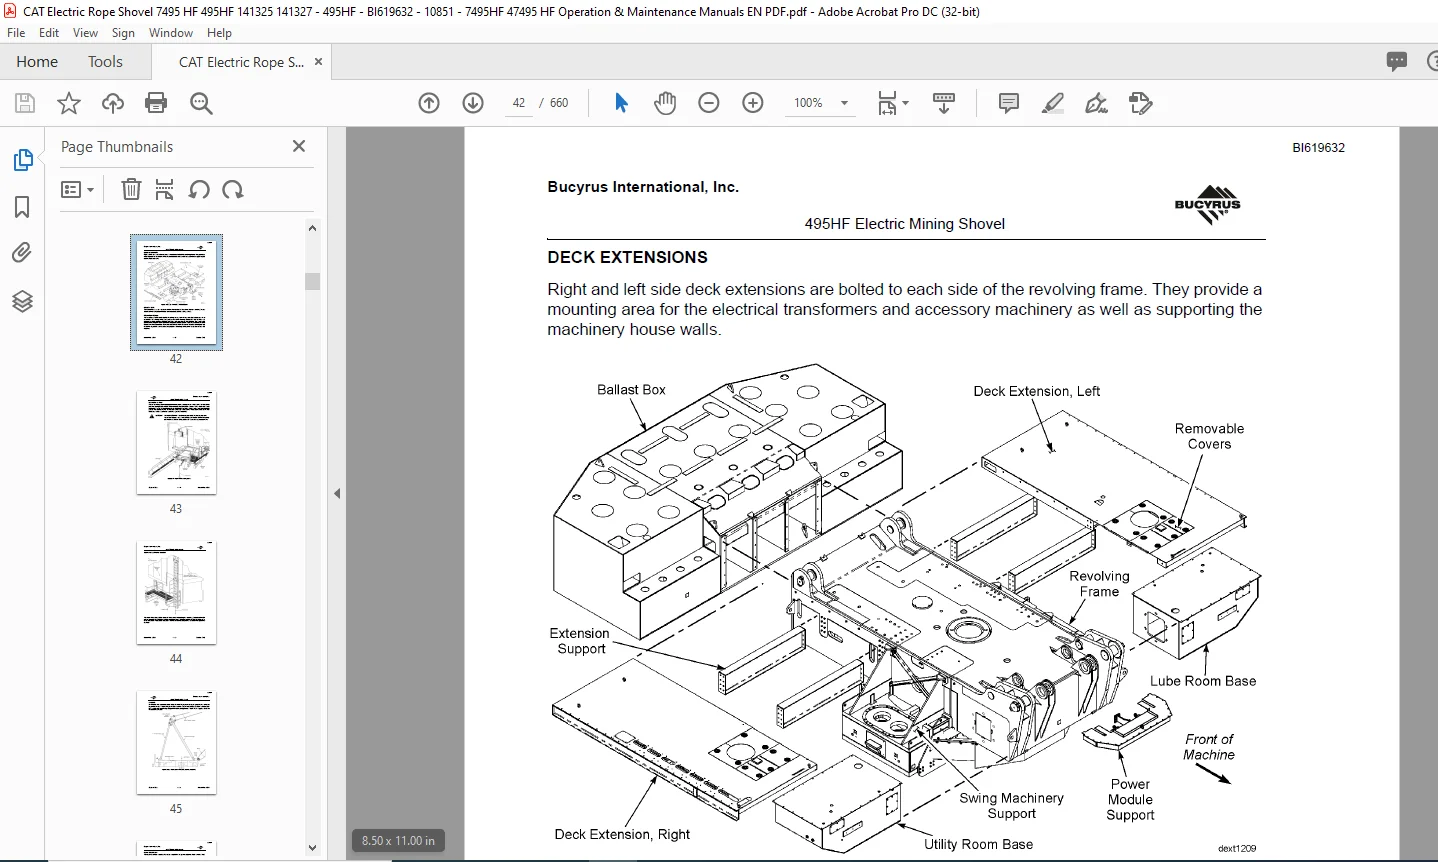Select page 45 thumbnail

(x=176, y=743)
